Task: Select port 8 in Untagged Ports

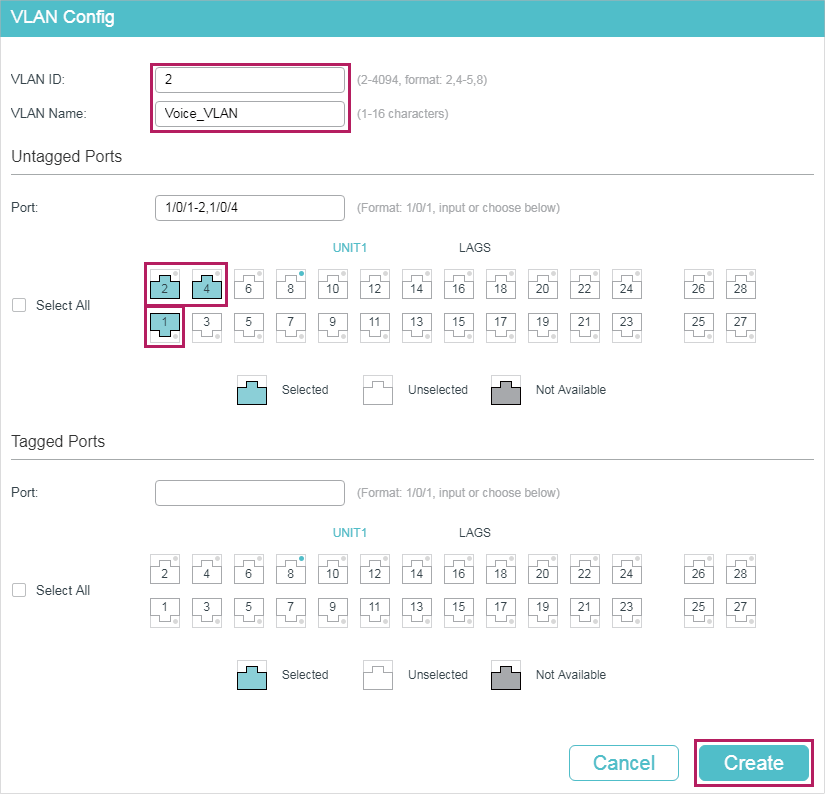Action: pyautogui.click(x=291, y=285)
